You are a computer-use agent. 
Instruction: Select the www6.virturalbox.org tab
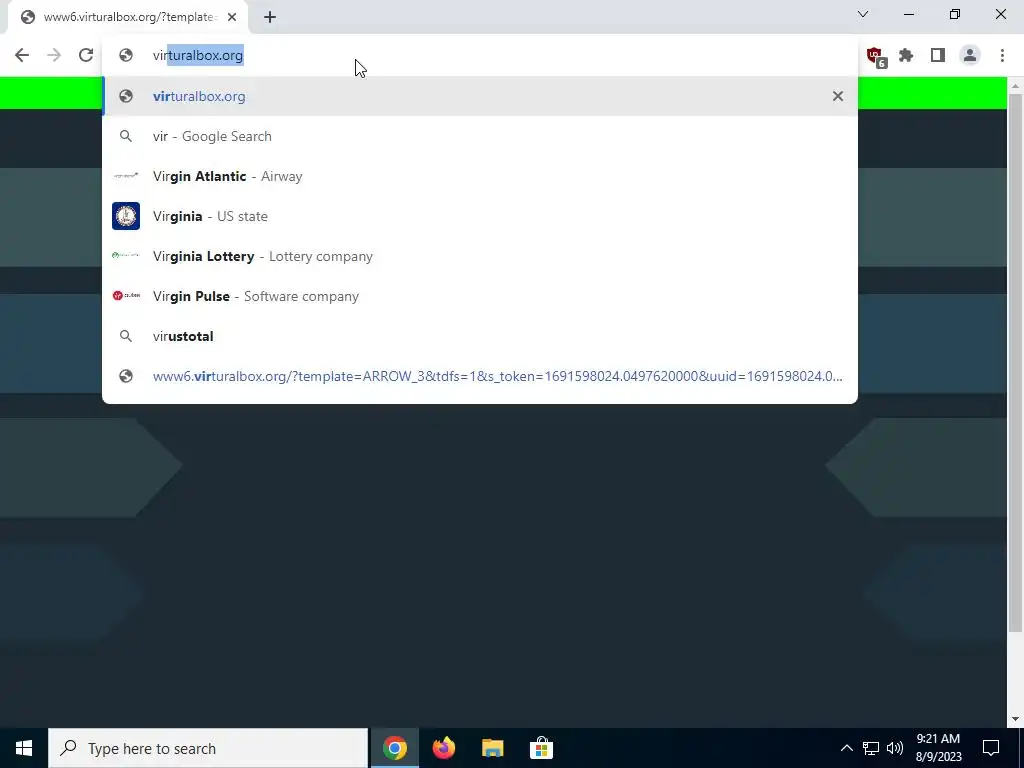point(127,18)
